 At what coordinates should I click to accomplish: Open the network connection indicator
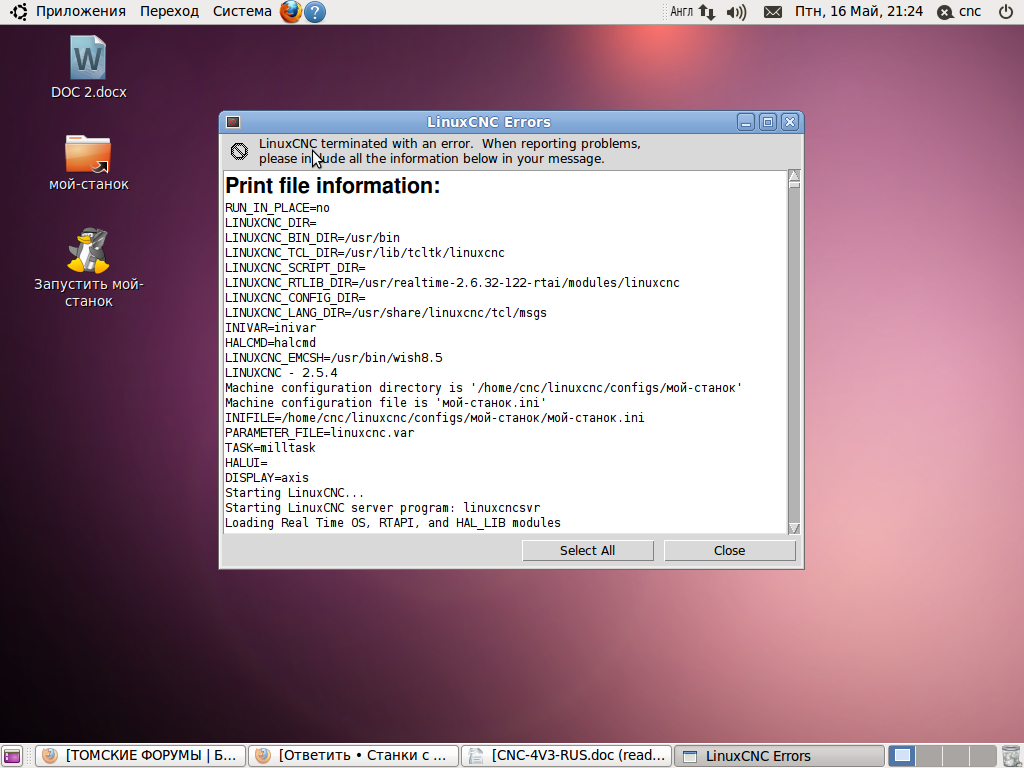[x=707, y=12]
